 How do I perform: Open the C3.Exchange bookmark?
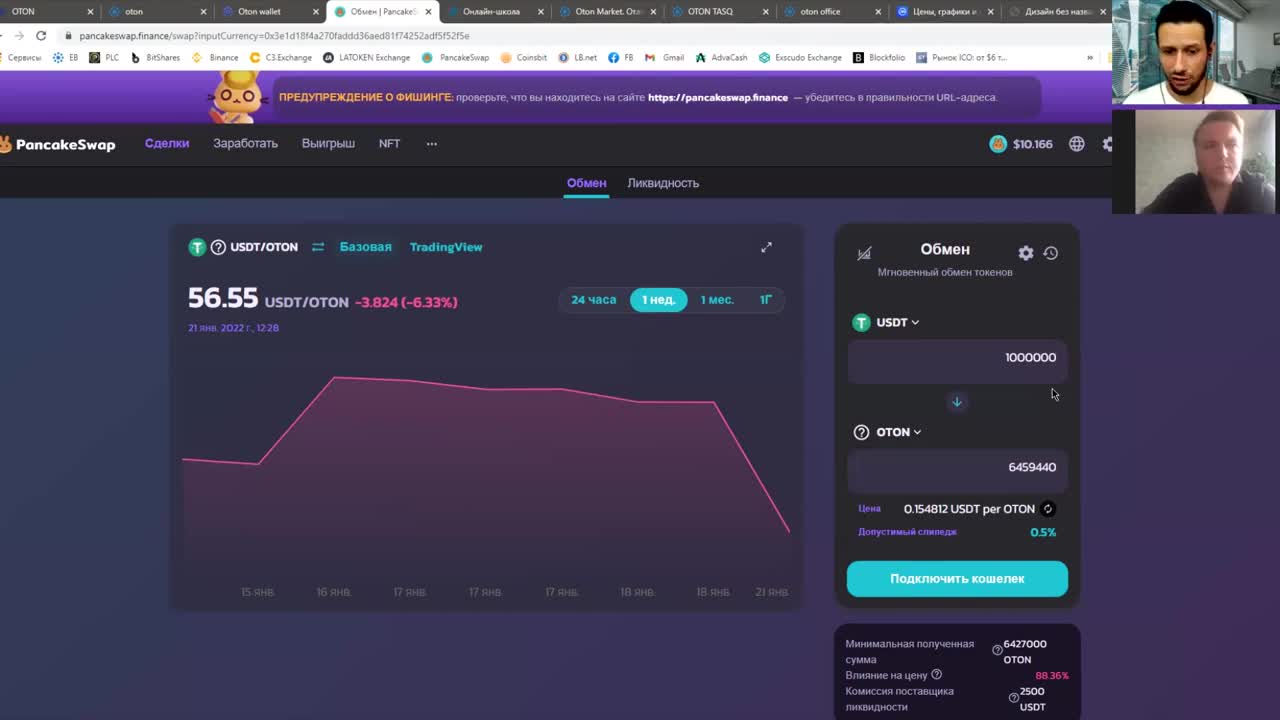[281, 57]
